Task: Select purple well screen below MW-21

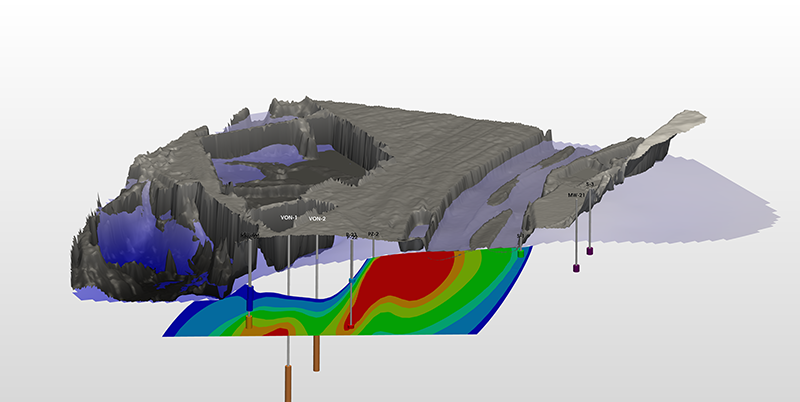Action: tap(576, 268)
